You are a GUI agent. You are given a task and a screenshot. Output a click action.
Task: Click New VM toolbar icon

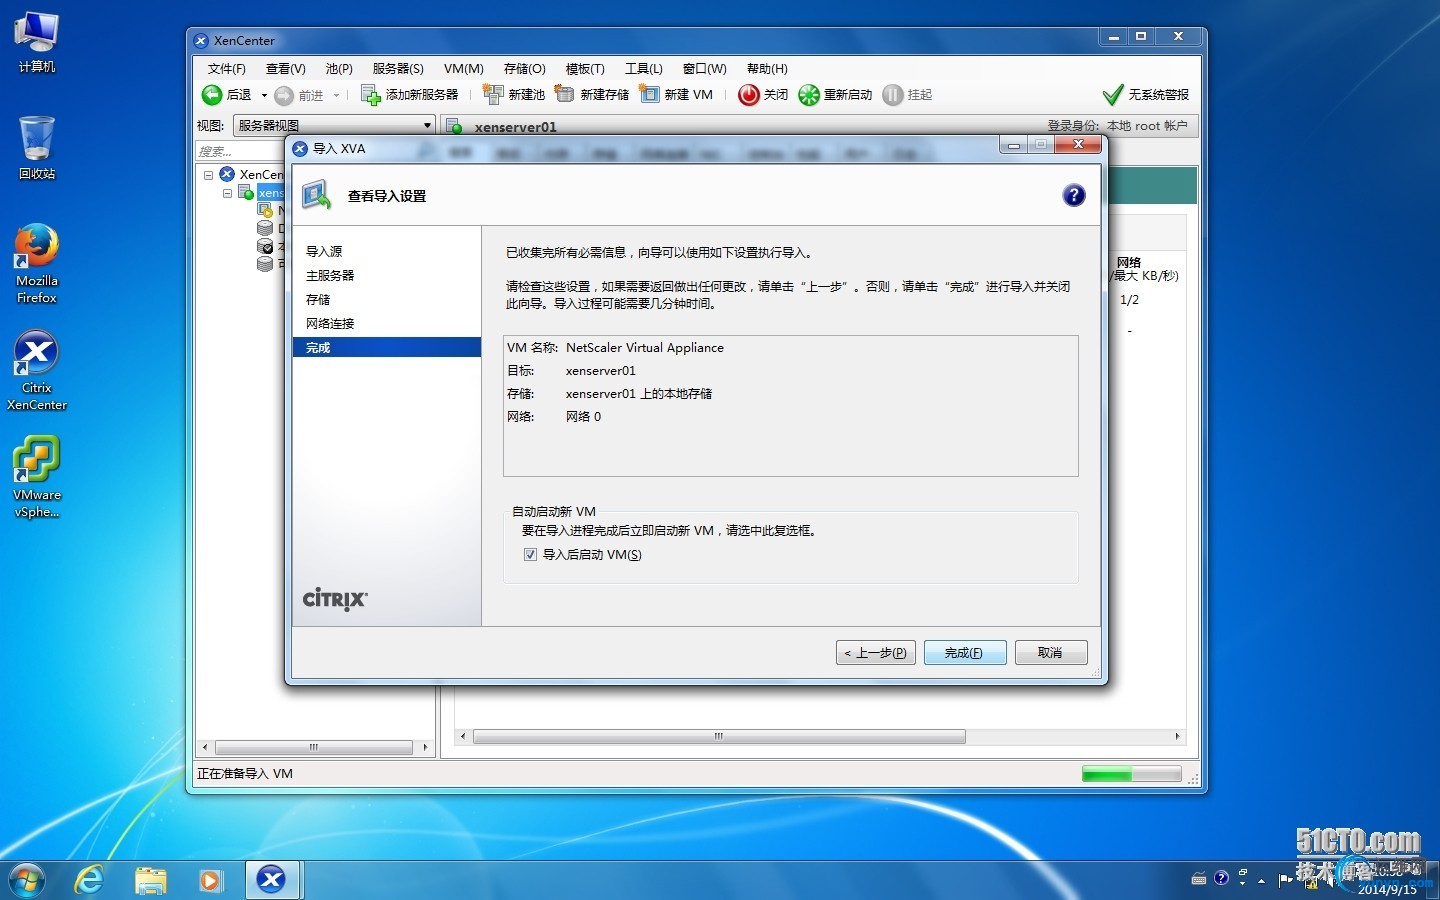(650, 95)
